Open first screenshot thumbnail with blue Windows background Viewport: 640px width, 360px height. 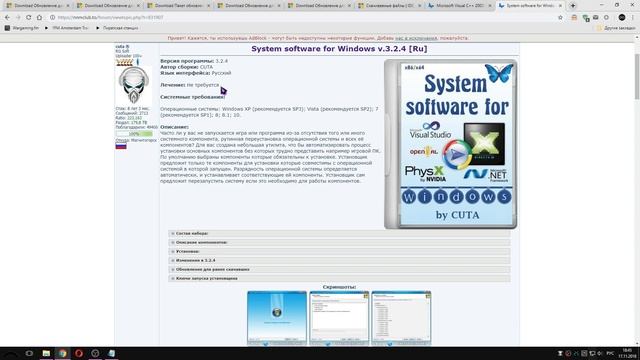[277, 318]
